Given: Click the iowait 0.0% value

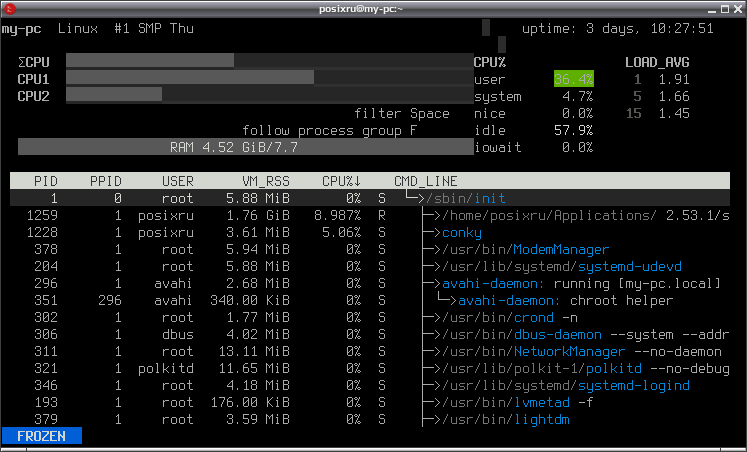Looking at the screenshot, I should [577, 148].
